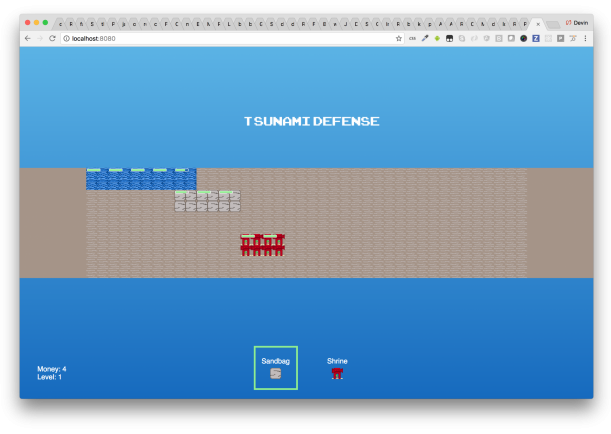Select the Shrine item in build menu
The height and width of the screenshot is (434, 611).
click(337, 368)
